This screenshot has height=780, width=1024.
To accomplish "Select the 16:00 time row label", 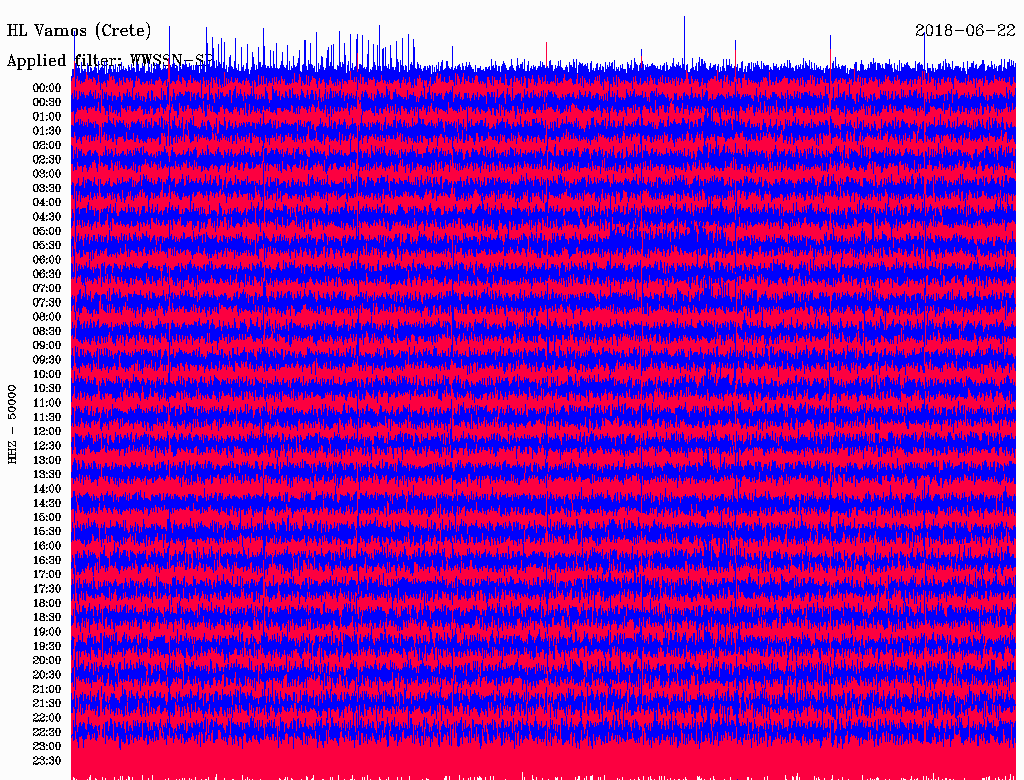I will coord(46,546).
